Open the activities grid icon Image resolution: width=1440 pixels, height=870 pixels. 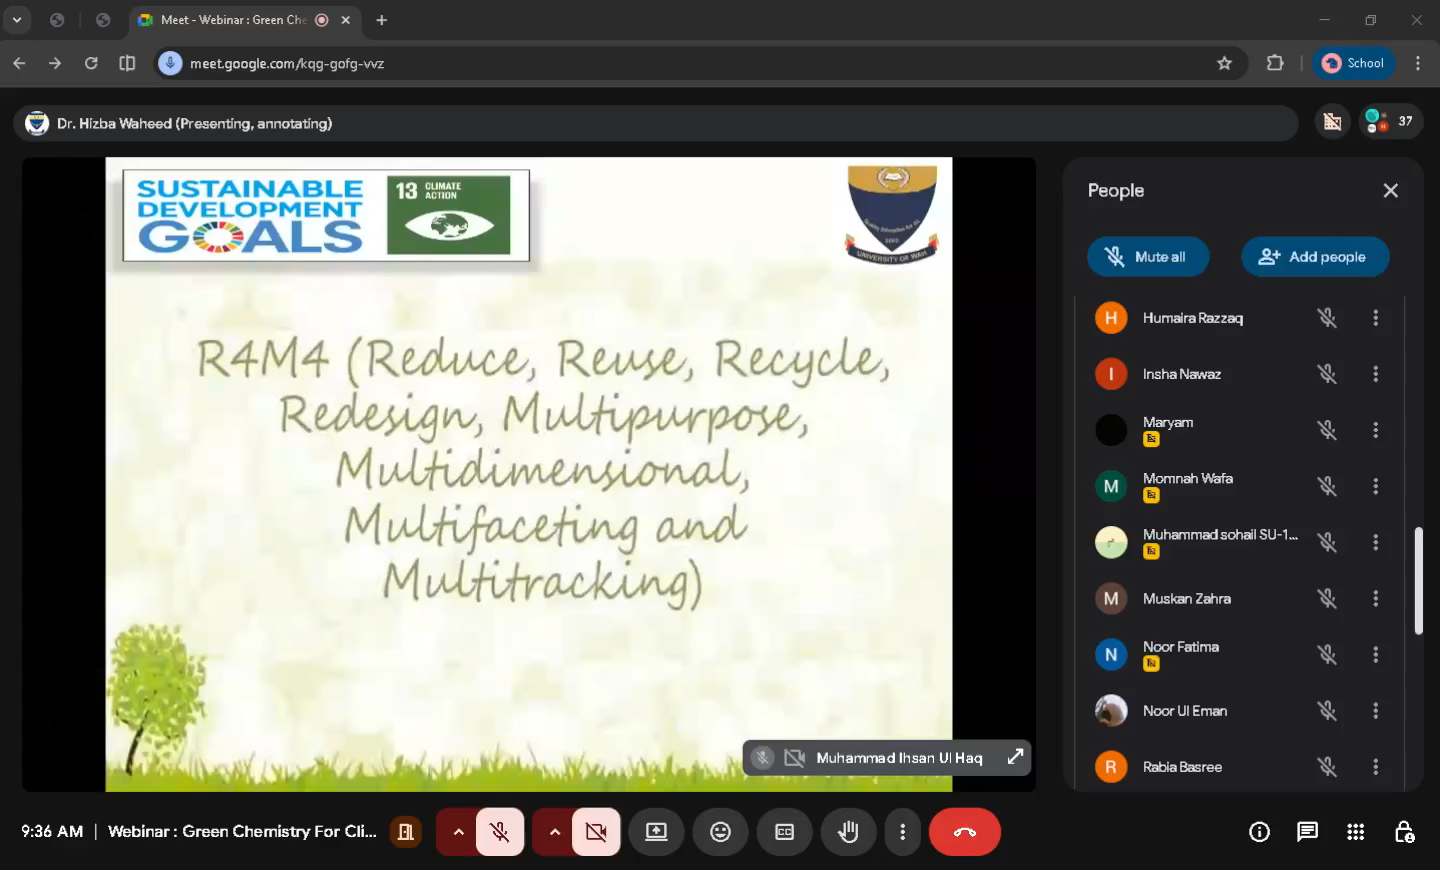1355,832
